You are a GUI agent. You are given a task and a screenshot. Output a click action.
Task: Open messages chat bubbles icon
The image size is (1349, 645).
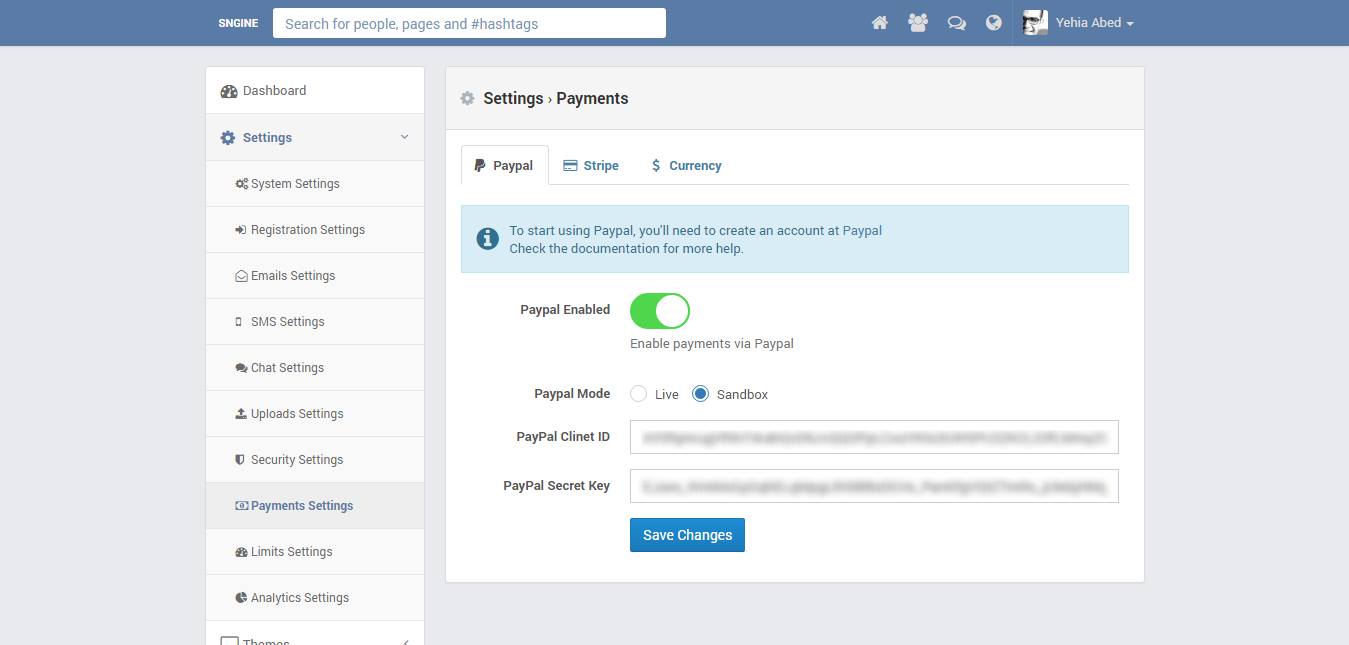pos(956,23)
